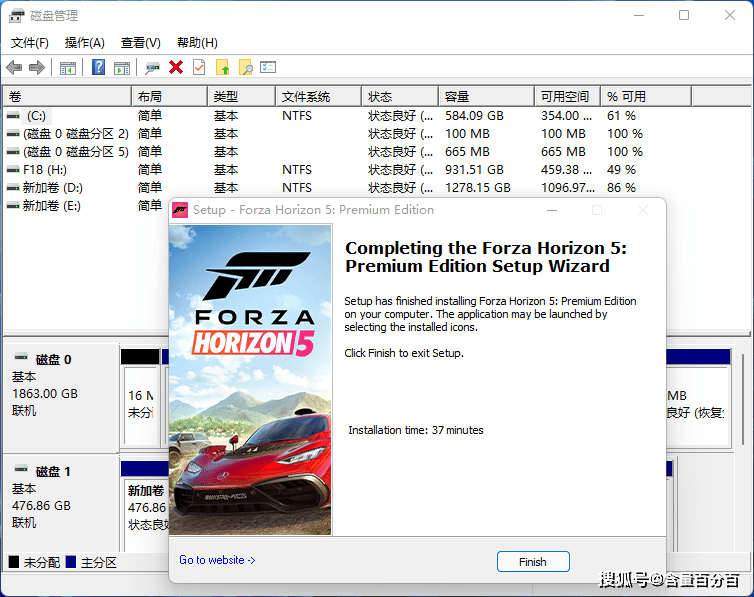Click the yellow page with magnifier icon
The width and height of the screenshot is (754, 597).
coord(245,67)
